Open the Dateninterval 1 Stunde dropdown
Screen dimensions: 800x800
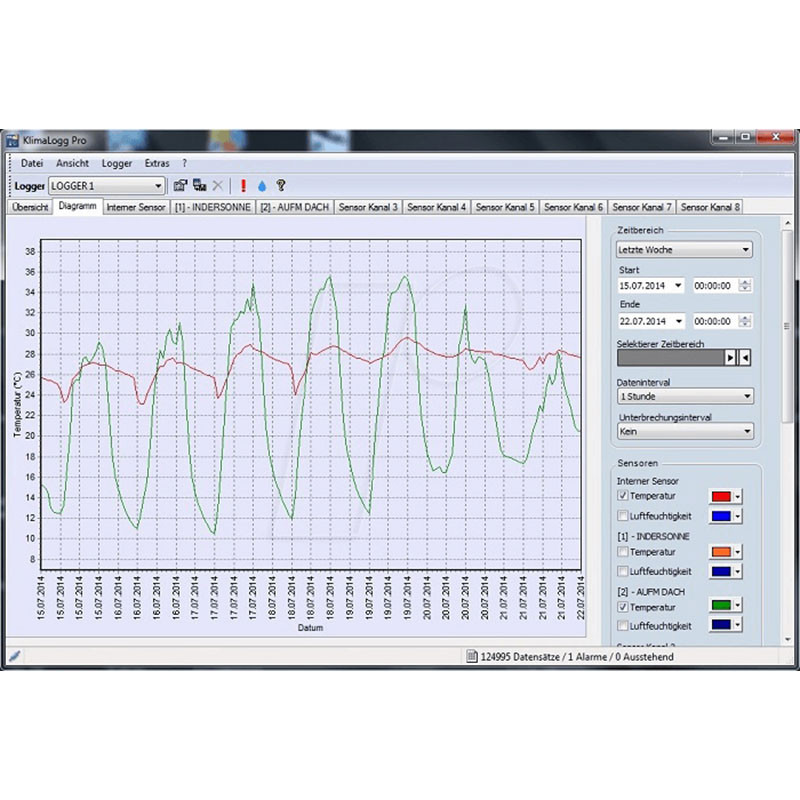click(x=685, y=396)
